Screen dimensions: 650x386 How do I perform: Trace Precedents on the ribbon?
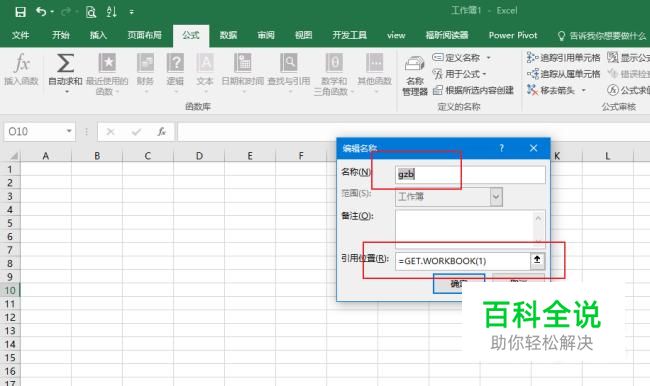(x=563, y=58)
